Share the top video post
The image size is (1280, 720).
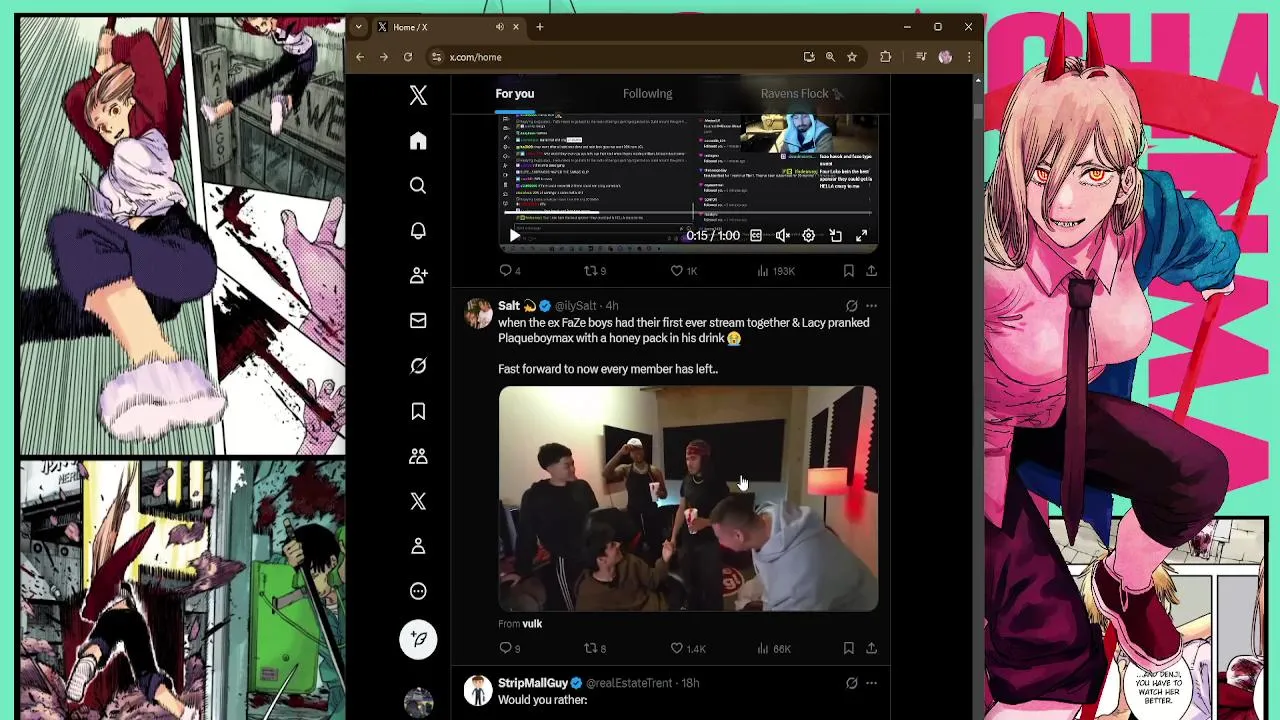871,271
